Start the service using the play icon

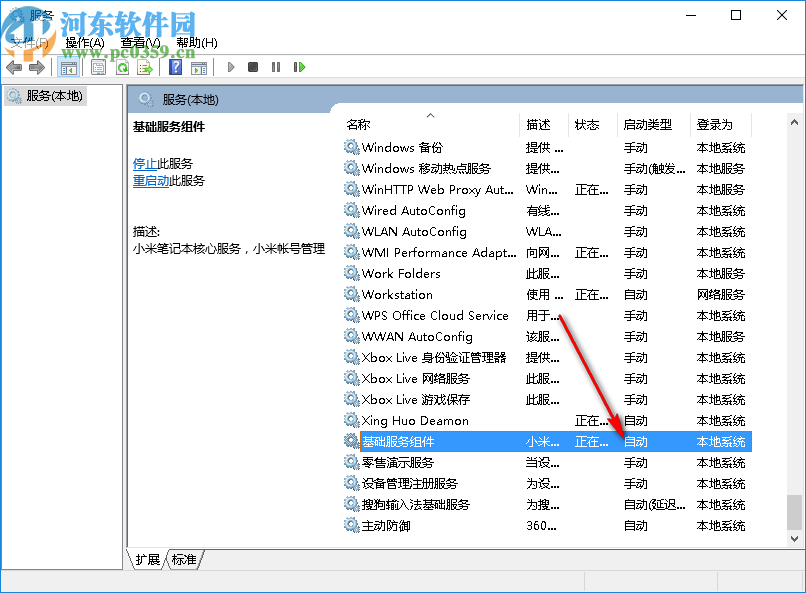click(x=230, y=67)
